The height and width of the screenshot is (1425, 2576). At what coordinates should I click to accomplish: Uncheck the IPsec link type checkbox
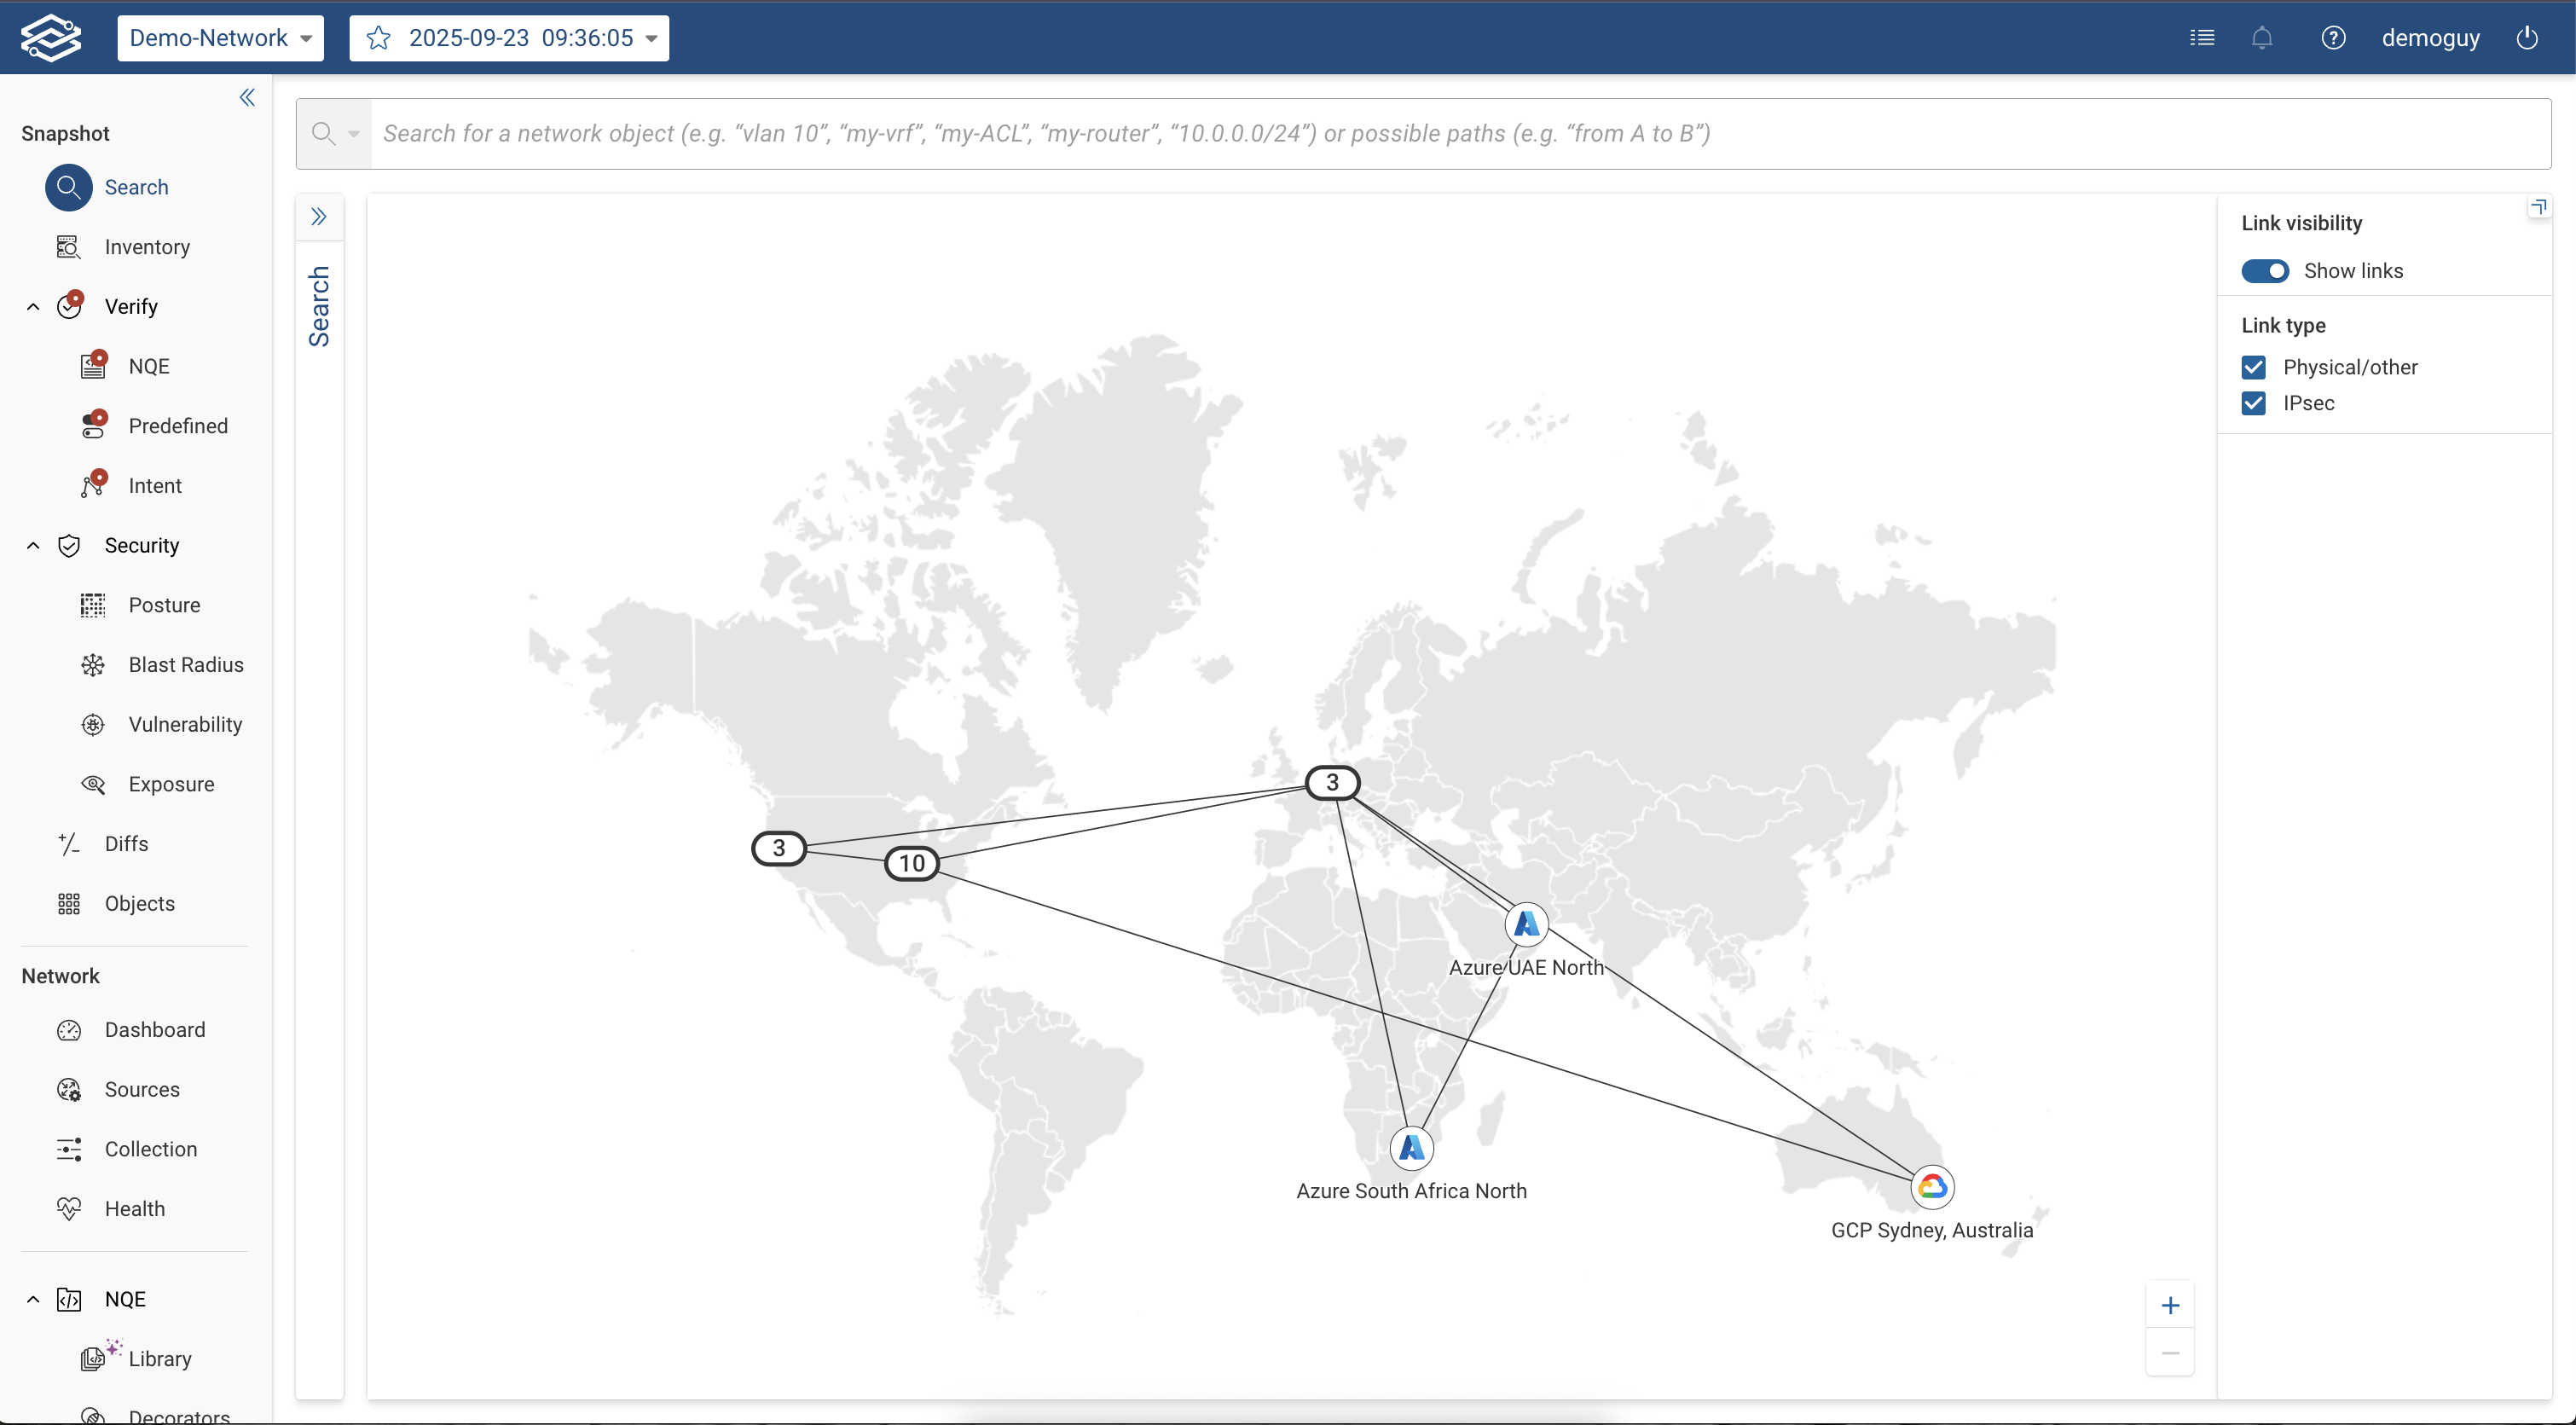point(2254,403)
